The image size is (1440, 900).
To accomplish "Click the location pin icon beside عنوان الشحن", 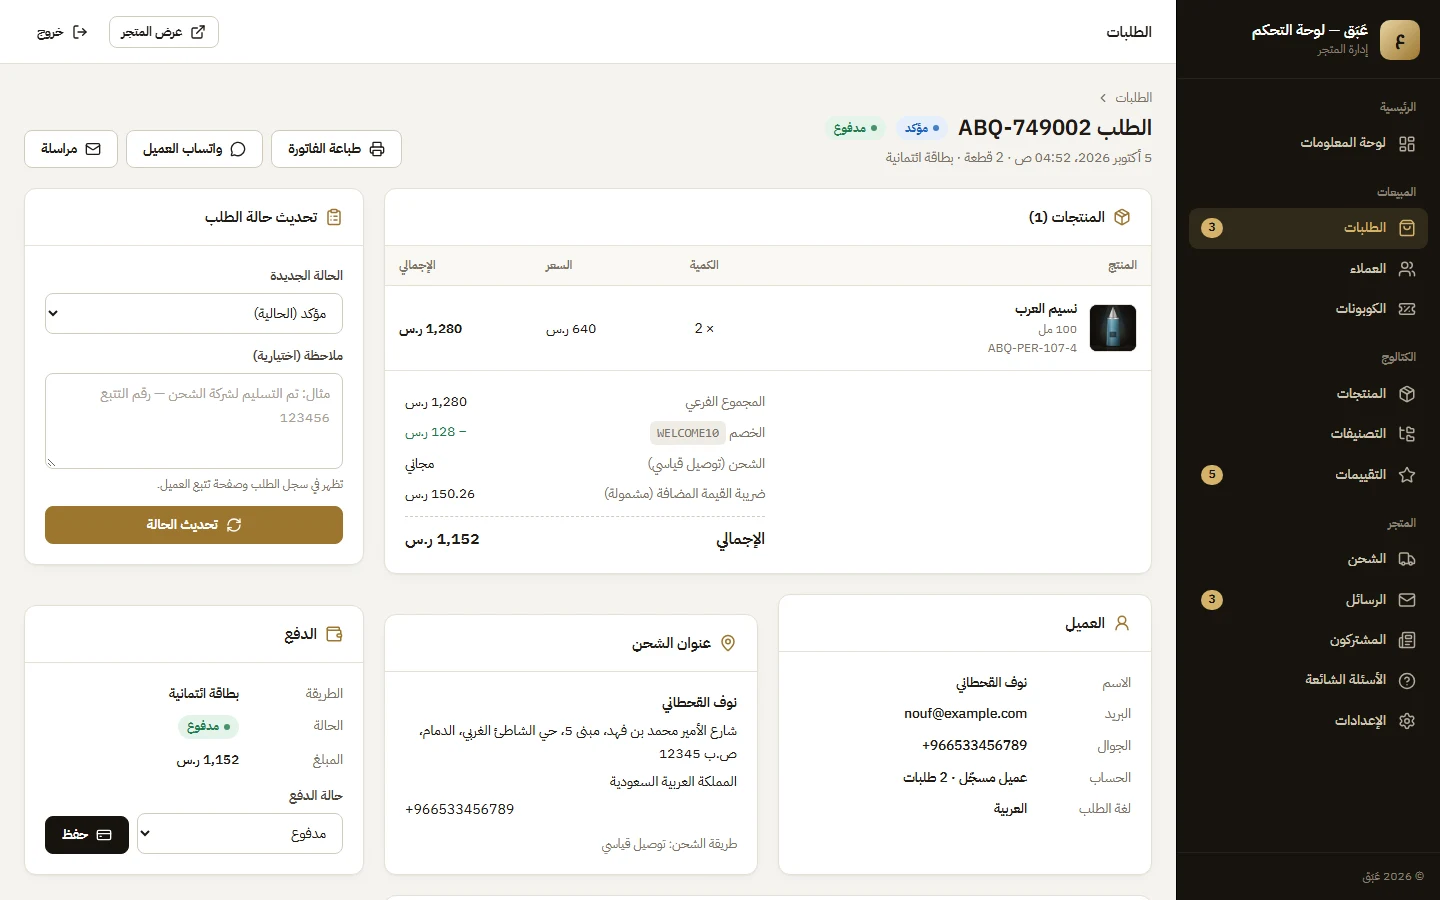I will click(728, 643).
